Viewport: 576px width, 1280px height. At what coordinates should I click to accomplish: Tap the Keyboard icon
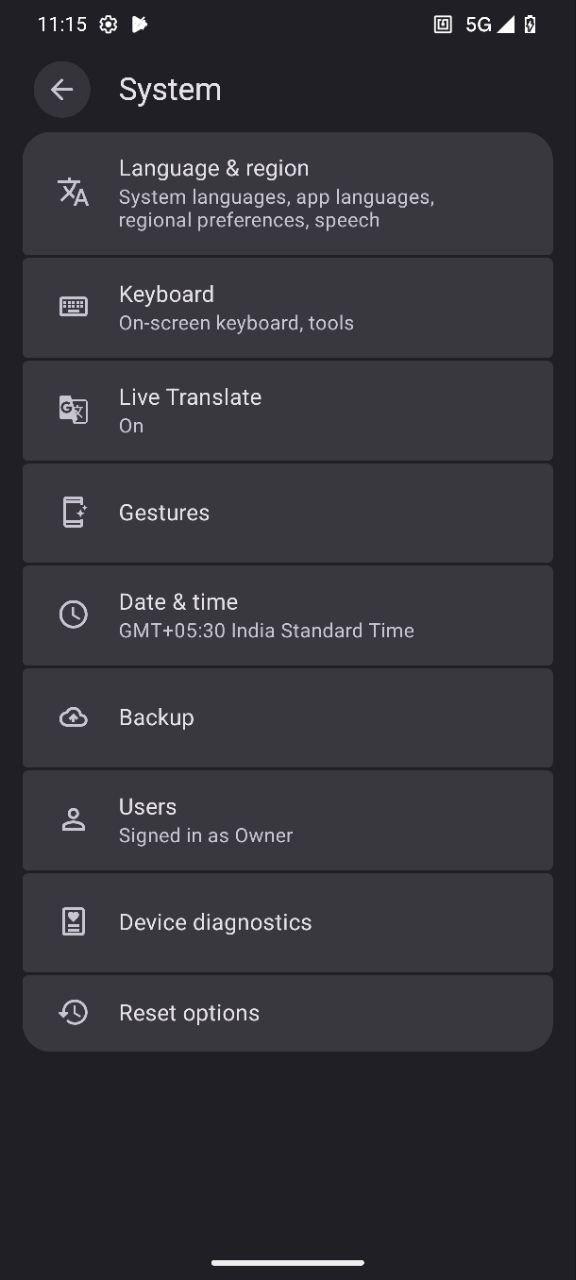pyautogui.click(x=73, y=307)
